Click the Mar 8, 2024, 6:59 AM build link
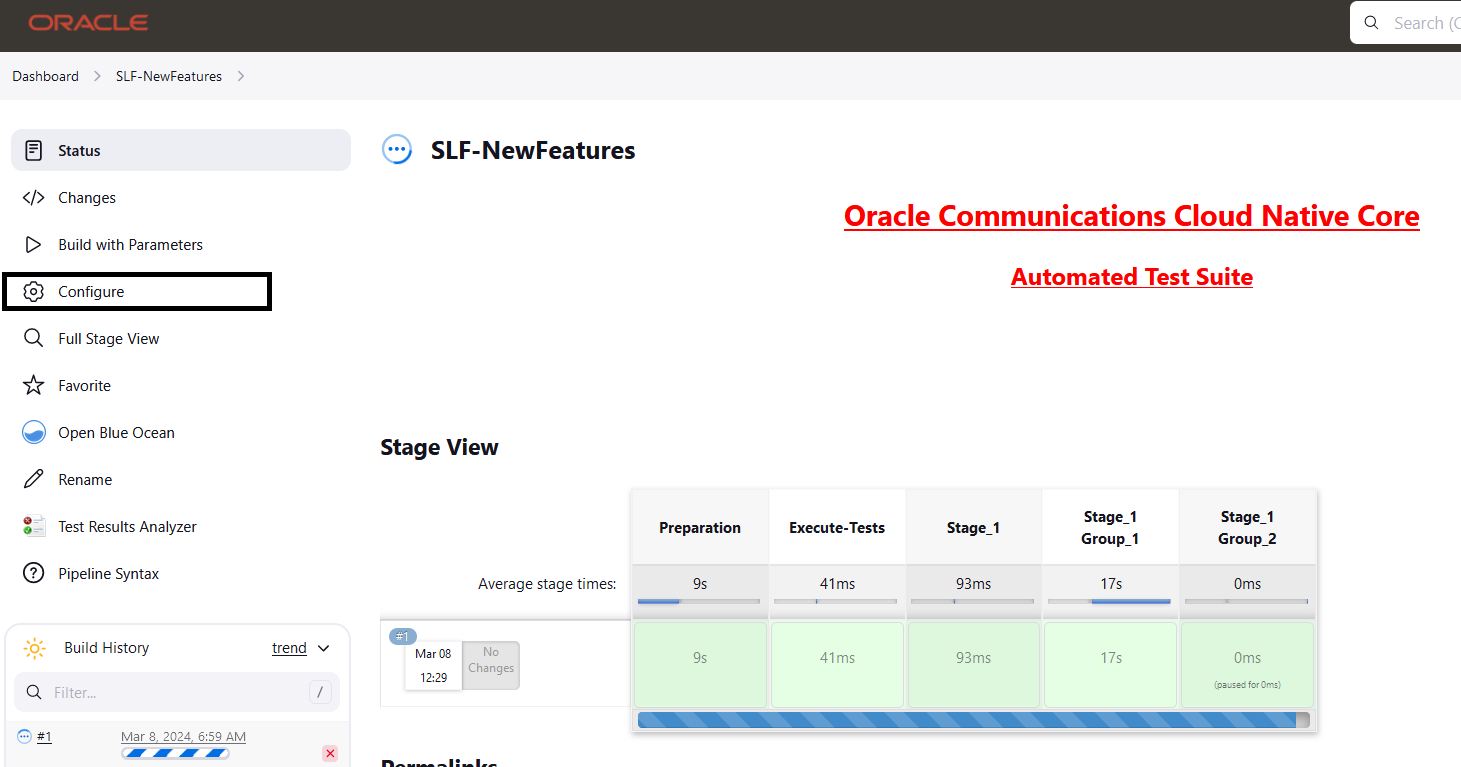 pos(183,737)
